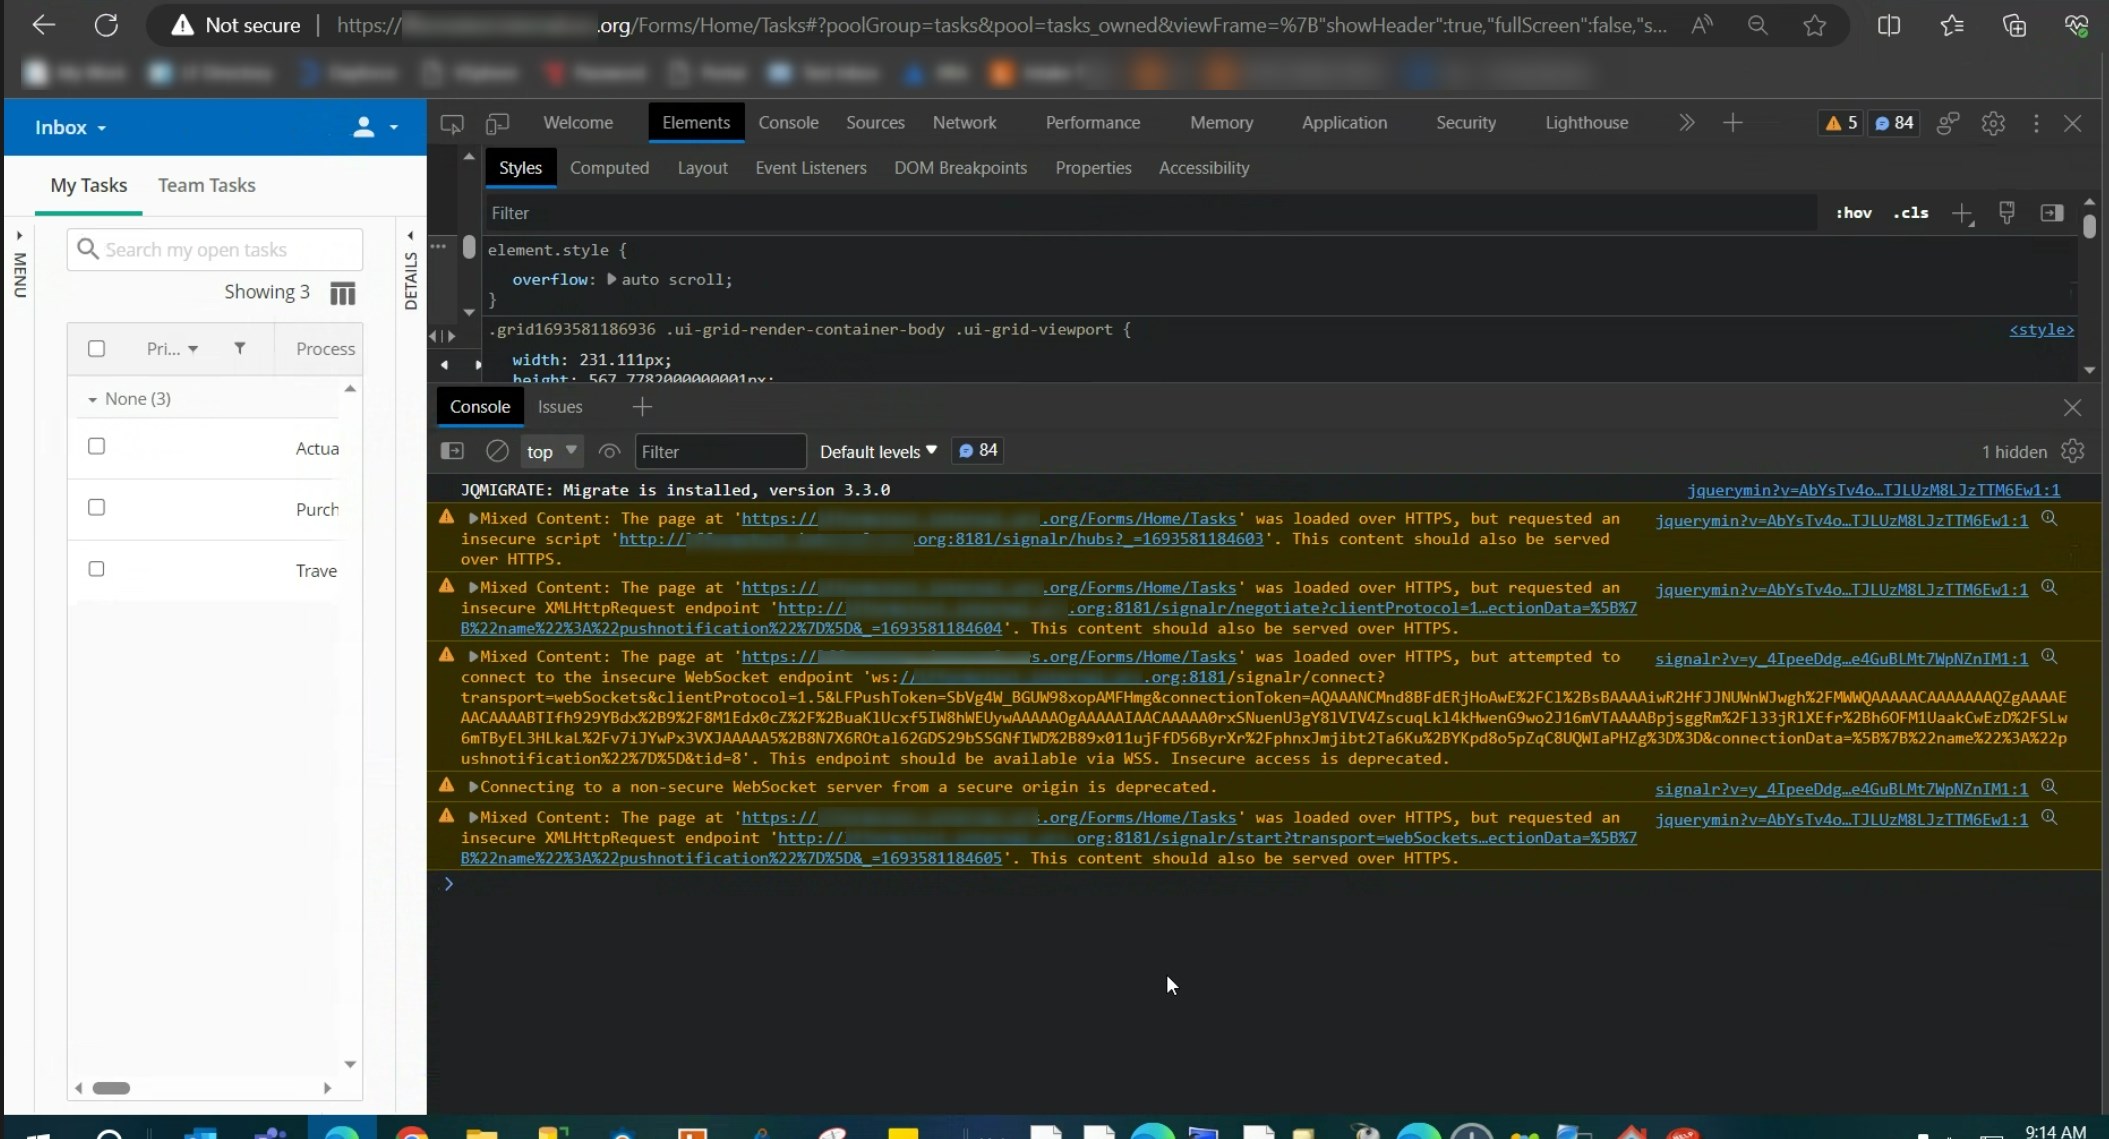This screenshot has height=1139, width=2109.
Task: Check the Actua task row checkbox
Action: [96, 446]
